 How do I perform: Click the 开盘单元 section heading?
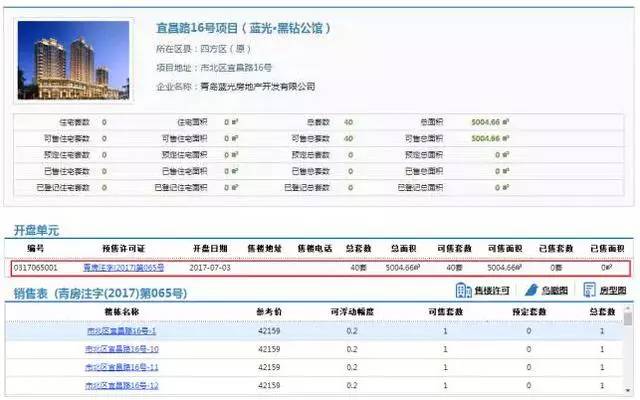tap(36, 231)
